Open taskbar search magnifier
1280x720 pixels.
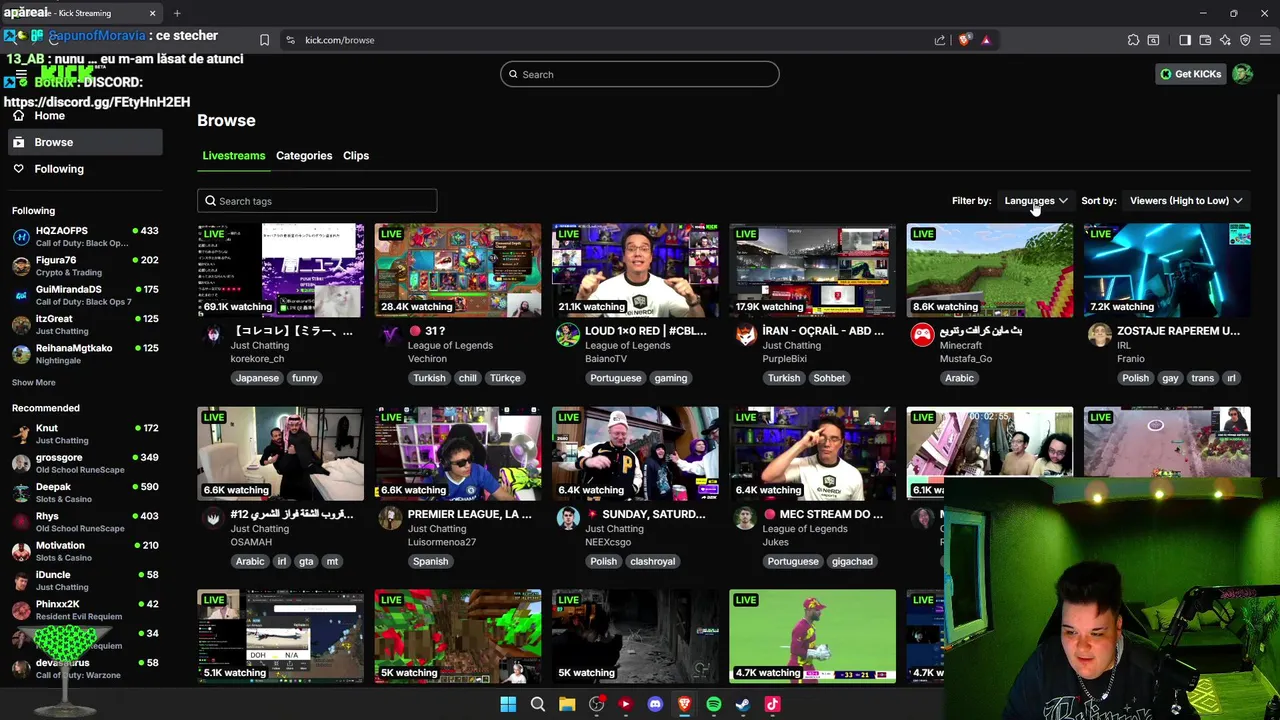coord(537,704)
